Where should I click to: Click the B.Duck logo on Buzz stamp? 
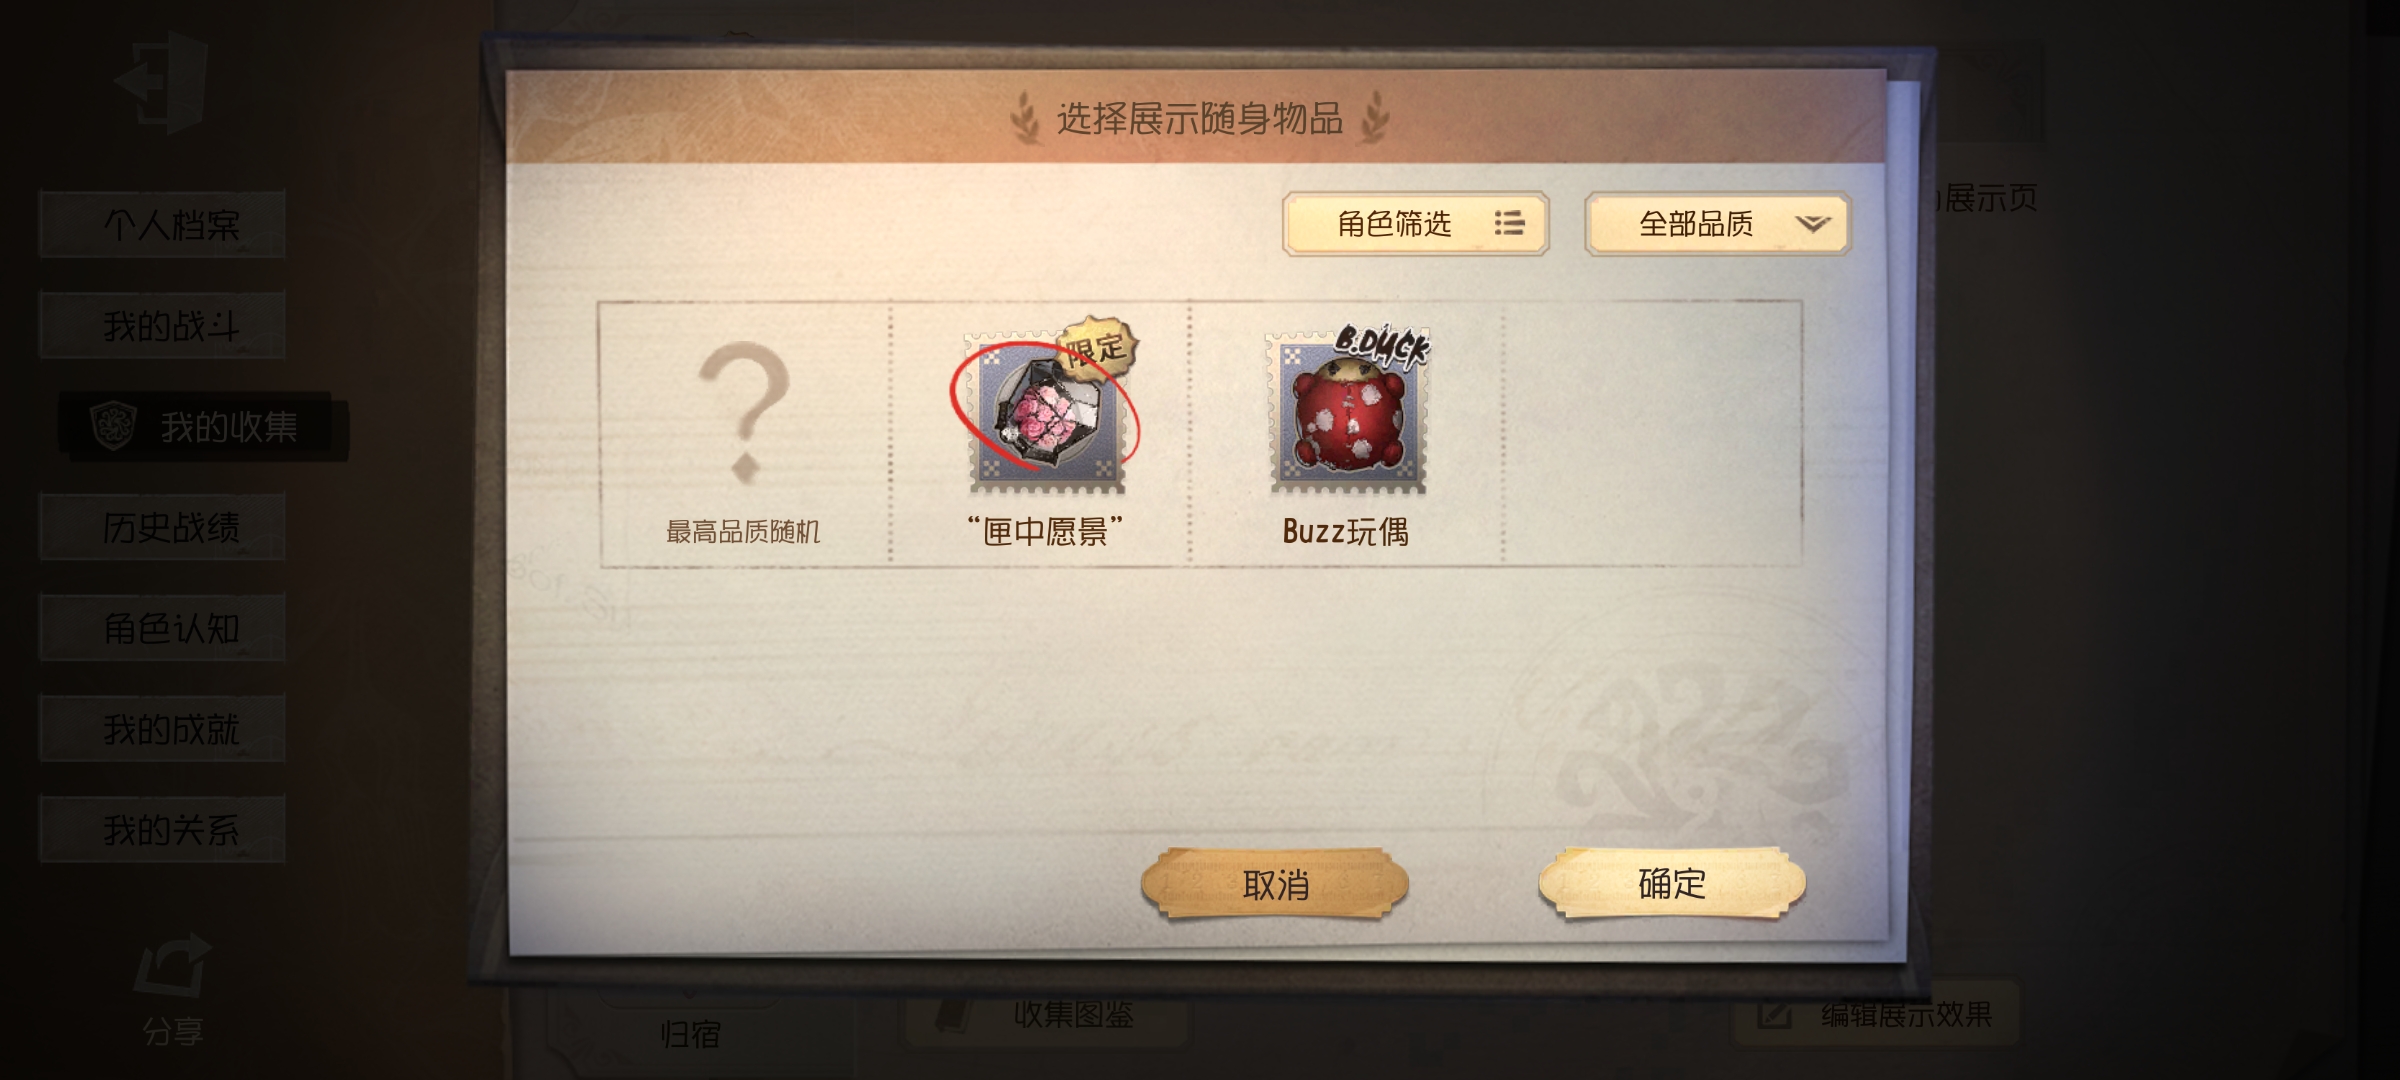pos(1383,346)
